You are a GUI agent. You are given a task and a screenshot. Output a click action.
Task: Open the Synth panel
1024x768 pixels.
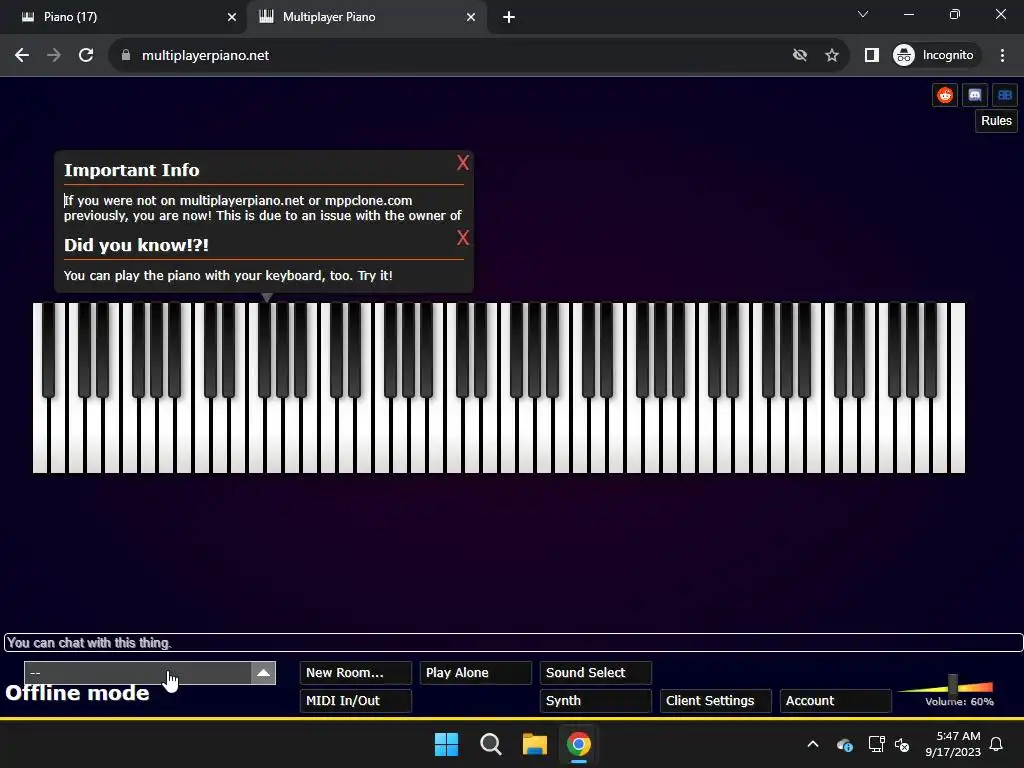(x=596, y=701)
